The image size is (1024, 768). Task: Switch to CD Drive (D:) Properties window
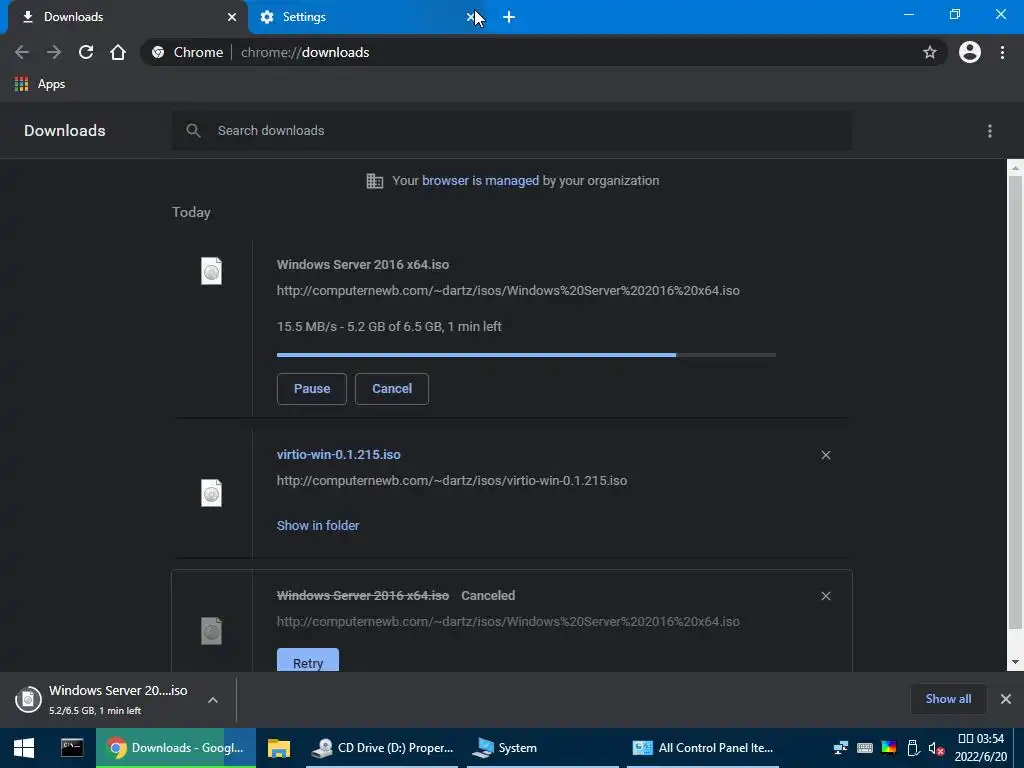384,748
